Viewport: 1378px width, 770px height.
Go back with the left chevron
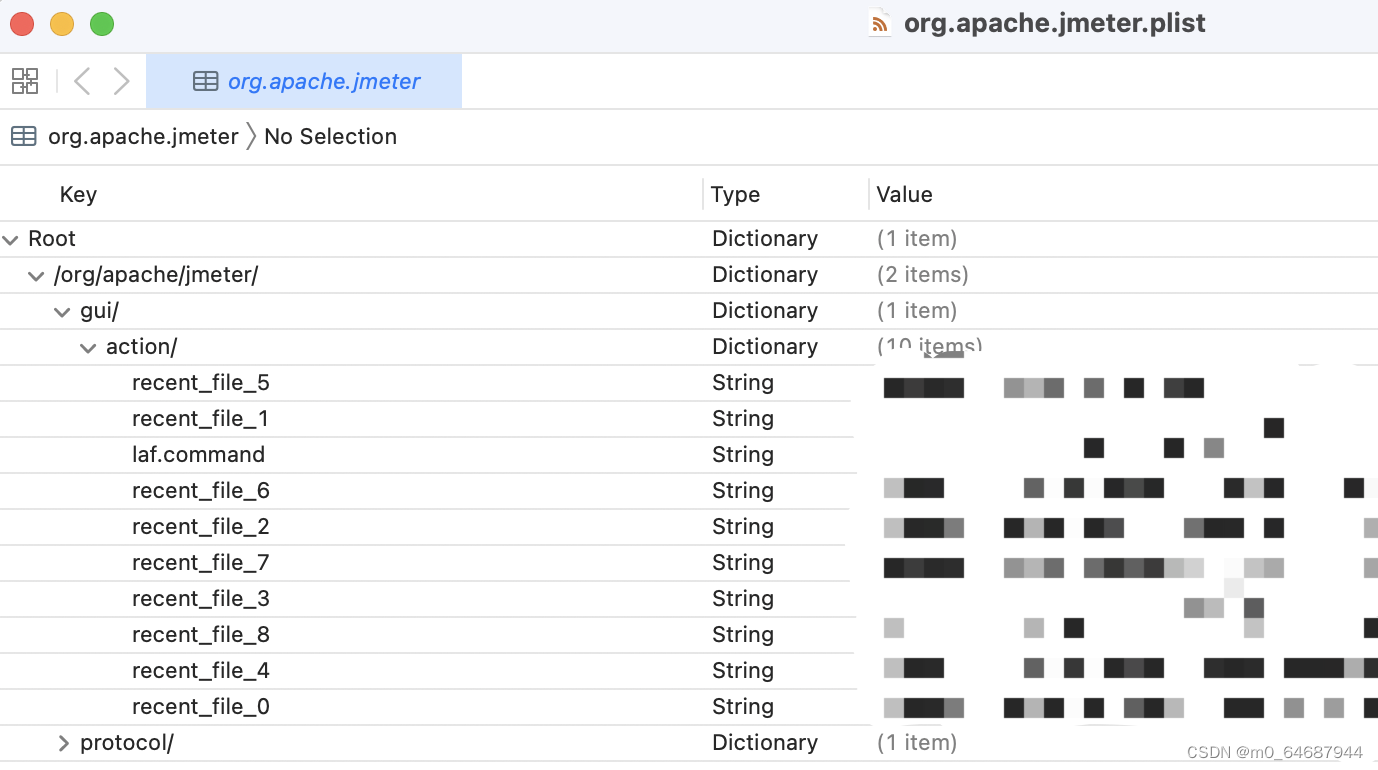click(x=83, y=81)
